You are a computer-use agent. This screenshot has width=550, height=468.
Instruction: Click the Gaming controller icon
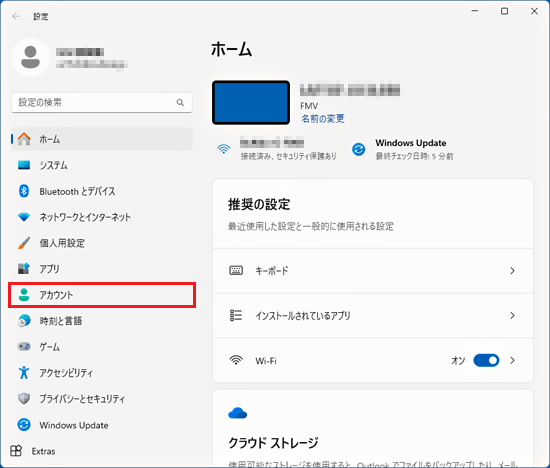(24, 347)
